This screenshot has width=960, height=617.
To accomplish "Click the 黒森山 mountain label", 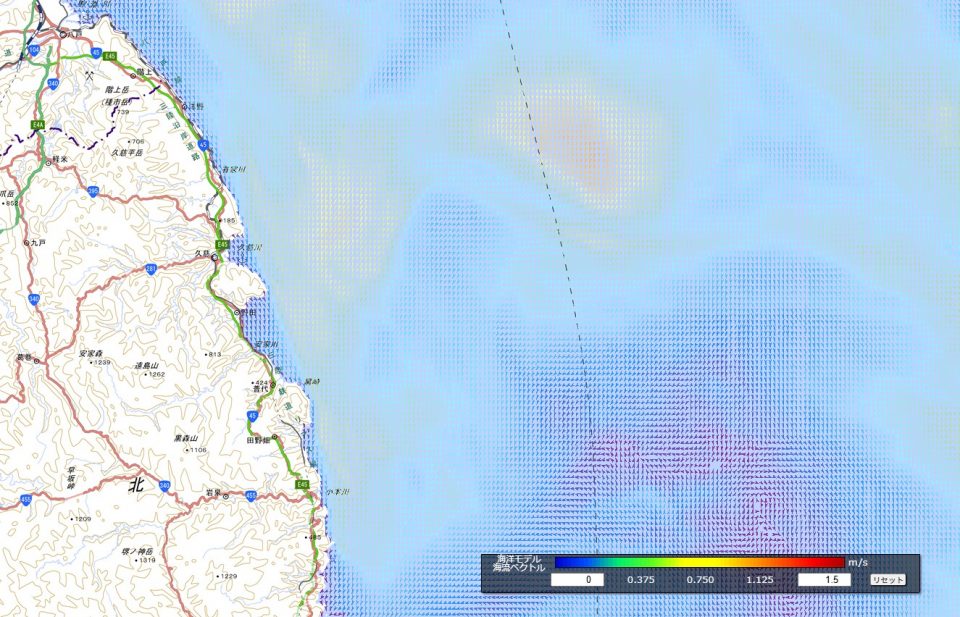I will point(186,438).
